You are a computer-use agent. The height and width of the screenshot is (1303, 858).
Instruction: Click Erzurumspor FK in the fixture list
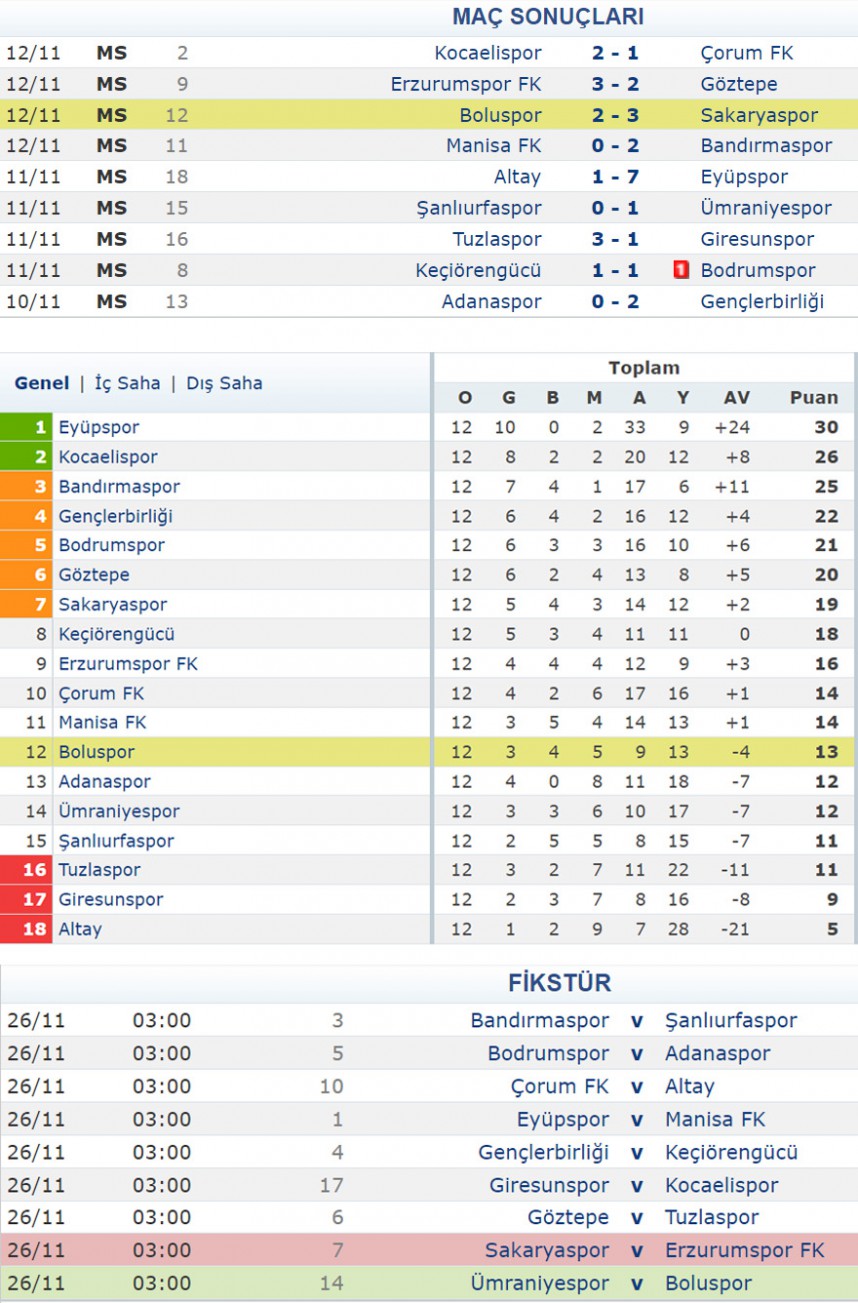pyautogui.click(x=745, y=1250)
